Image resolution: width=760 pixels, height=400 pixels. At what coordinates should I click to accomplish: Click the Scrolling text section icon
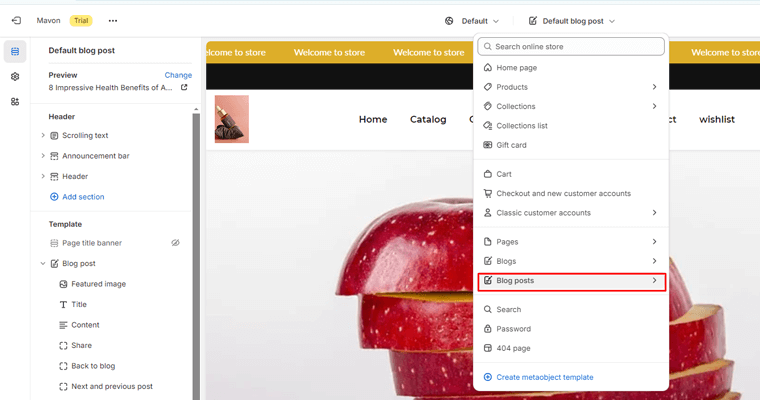click(54, 136)
